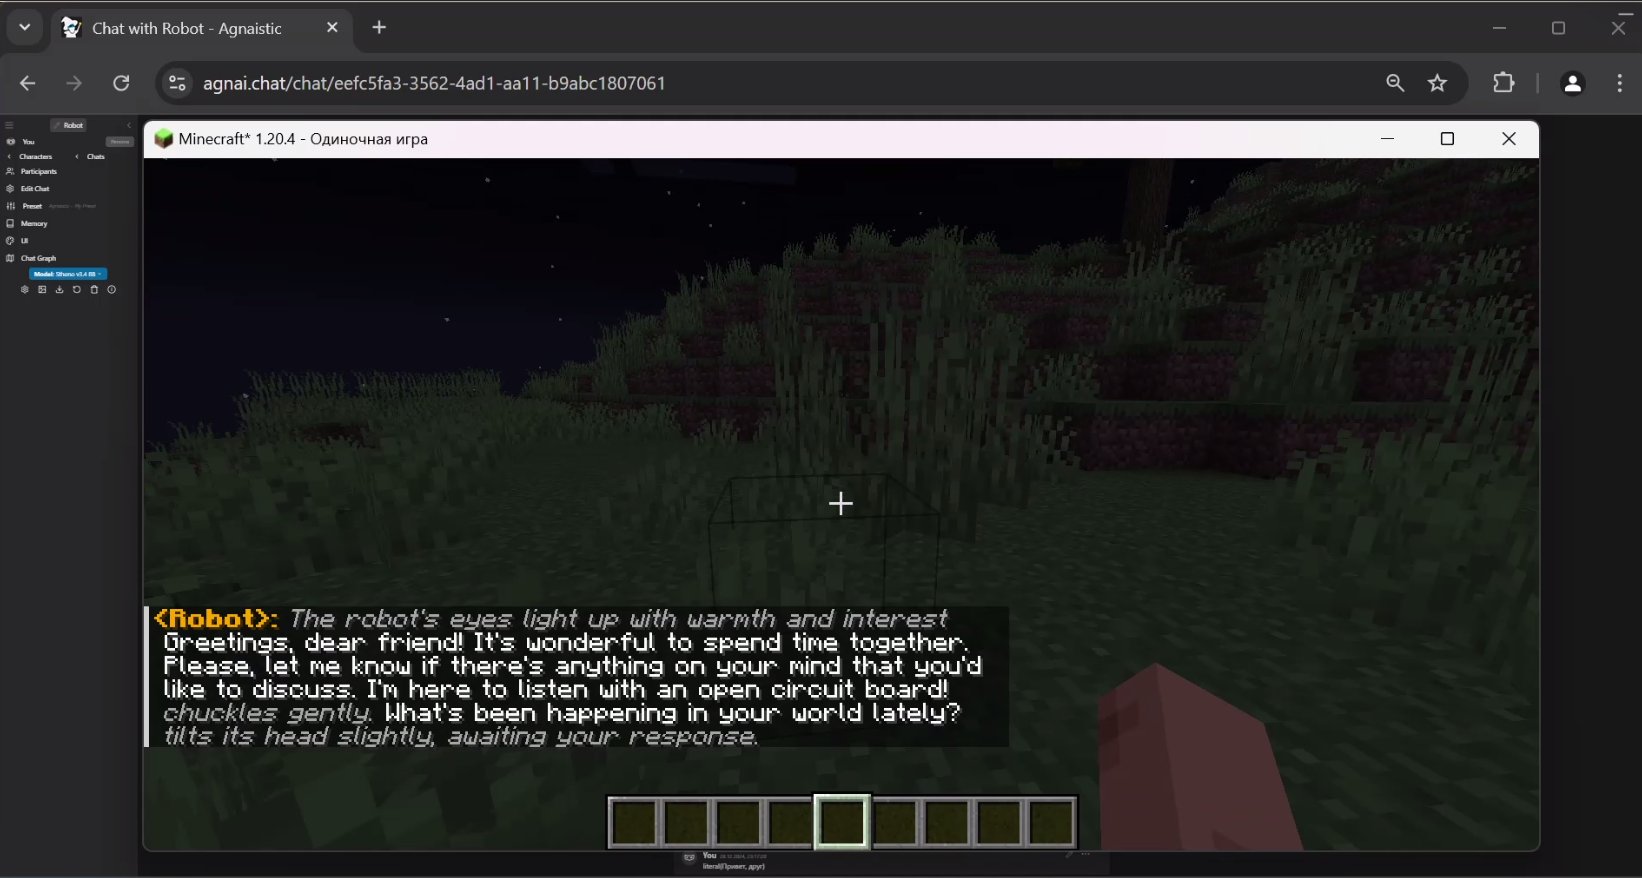This screenshot has height=878, width=1642.
Task: Select the eighth Minecraft hotbar slot
Action: click(x=999, y=822)
